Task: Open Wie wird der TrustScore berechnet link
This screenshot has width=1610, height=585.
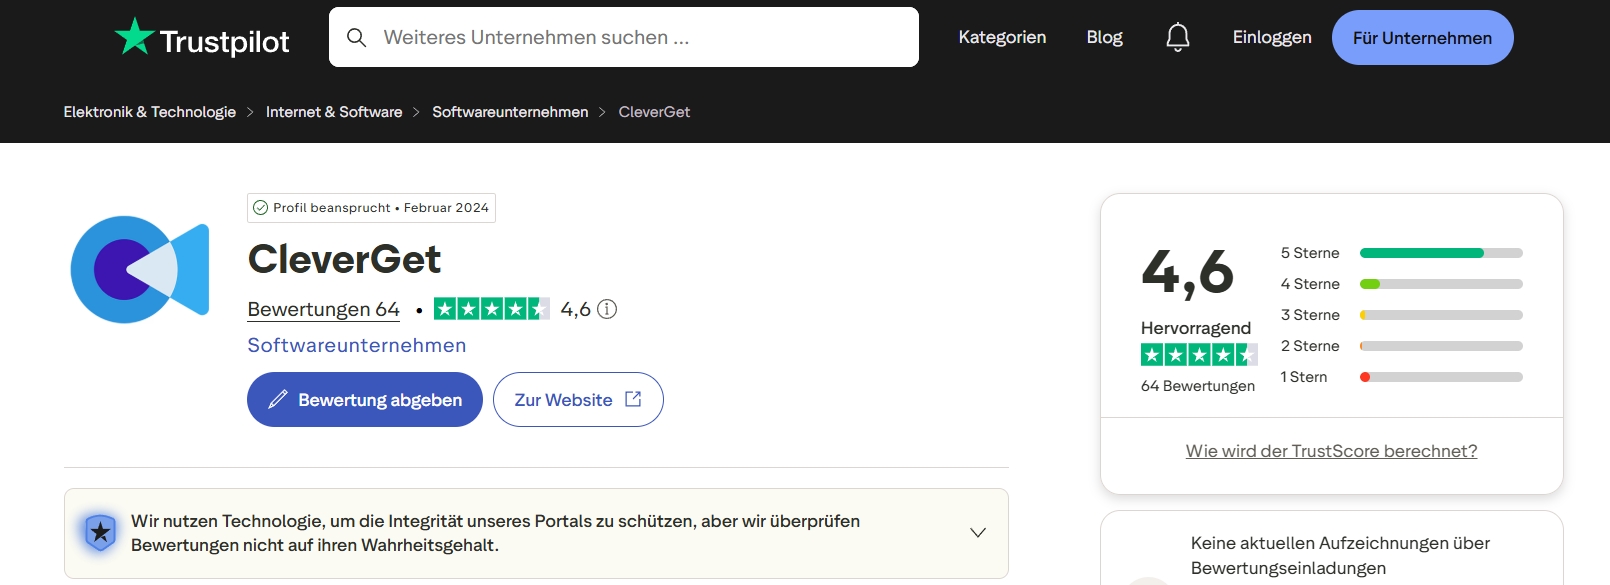Action: pos(1331,451)
